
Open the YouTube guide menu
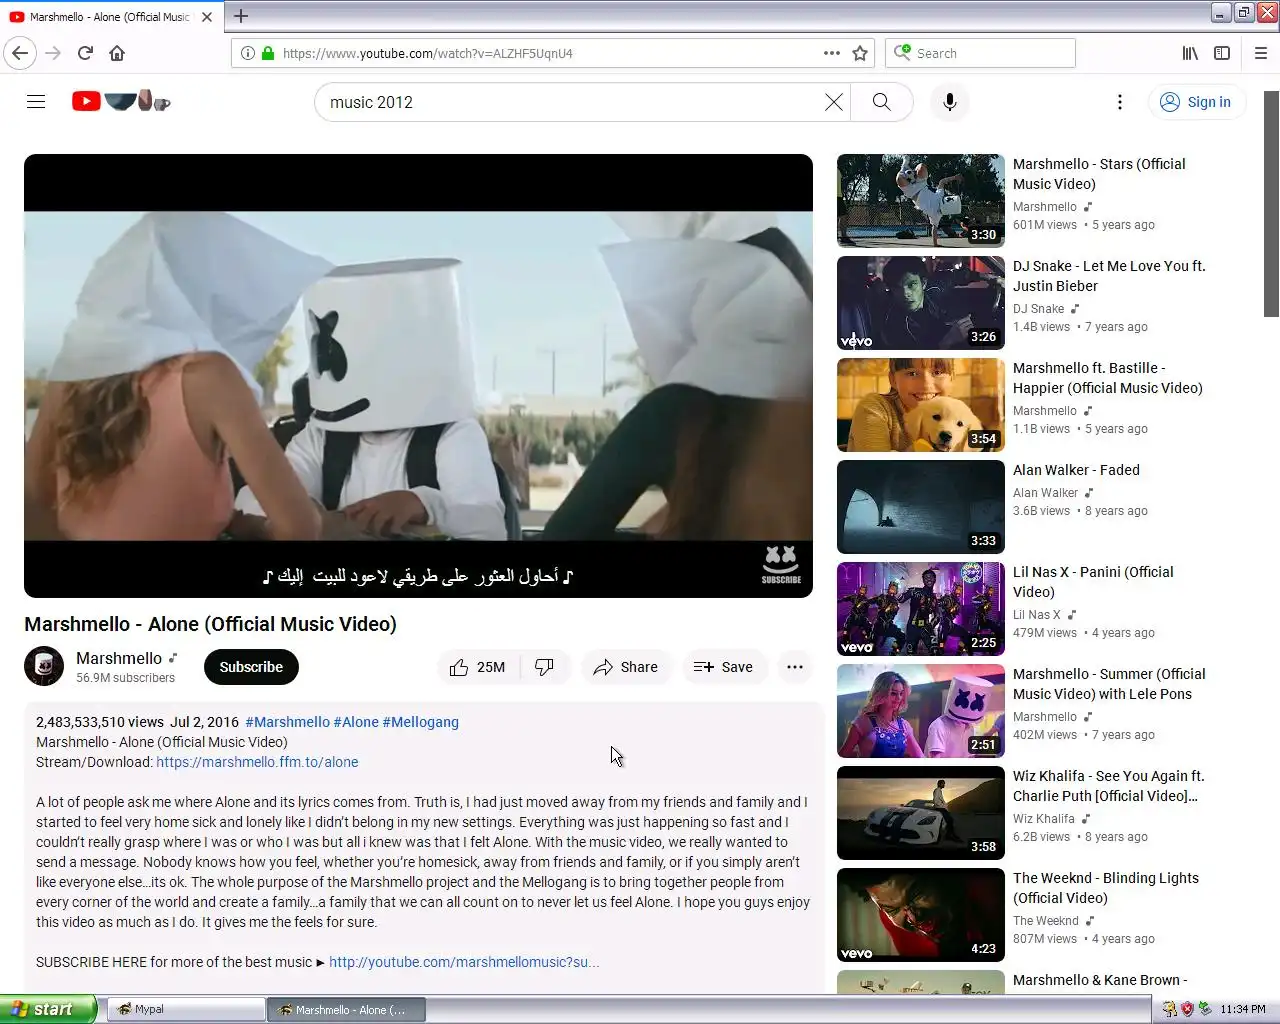click(x=36, y=101)
